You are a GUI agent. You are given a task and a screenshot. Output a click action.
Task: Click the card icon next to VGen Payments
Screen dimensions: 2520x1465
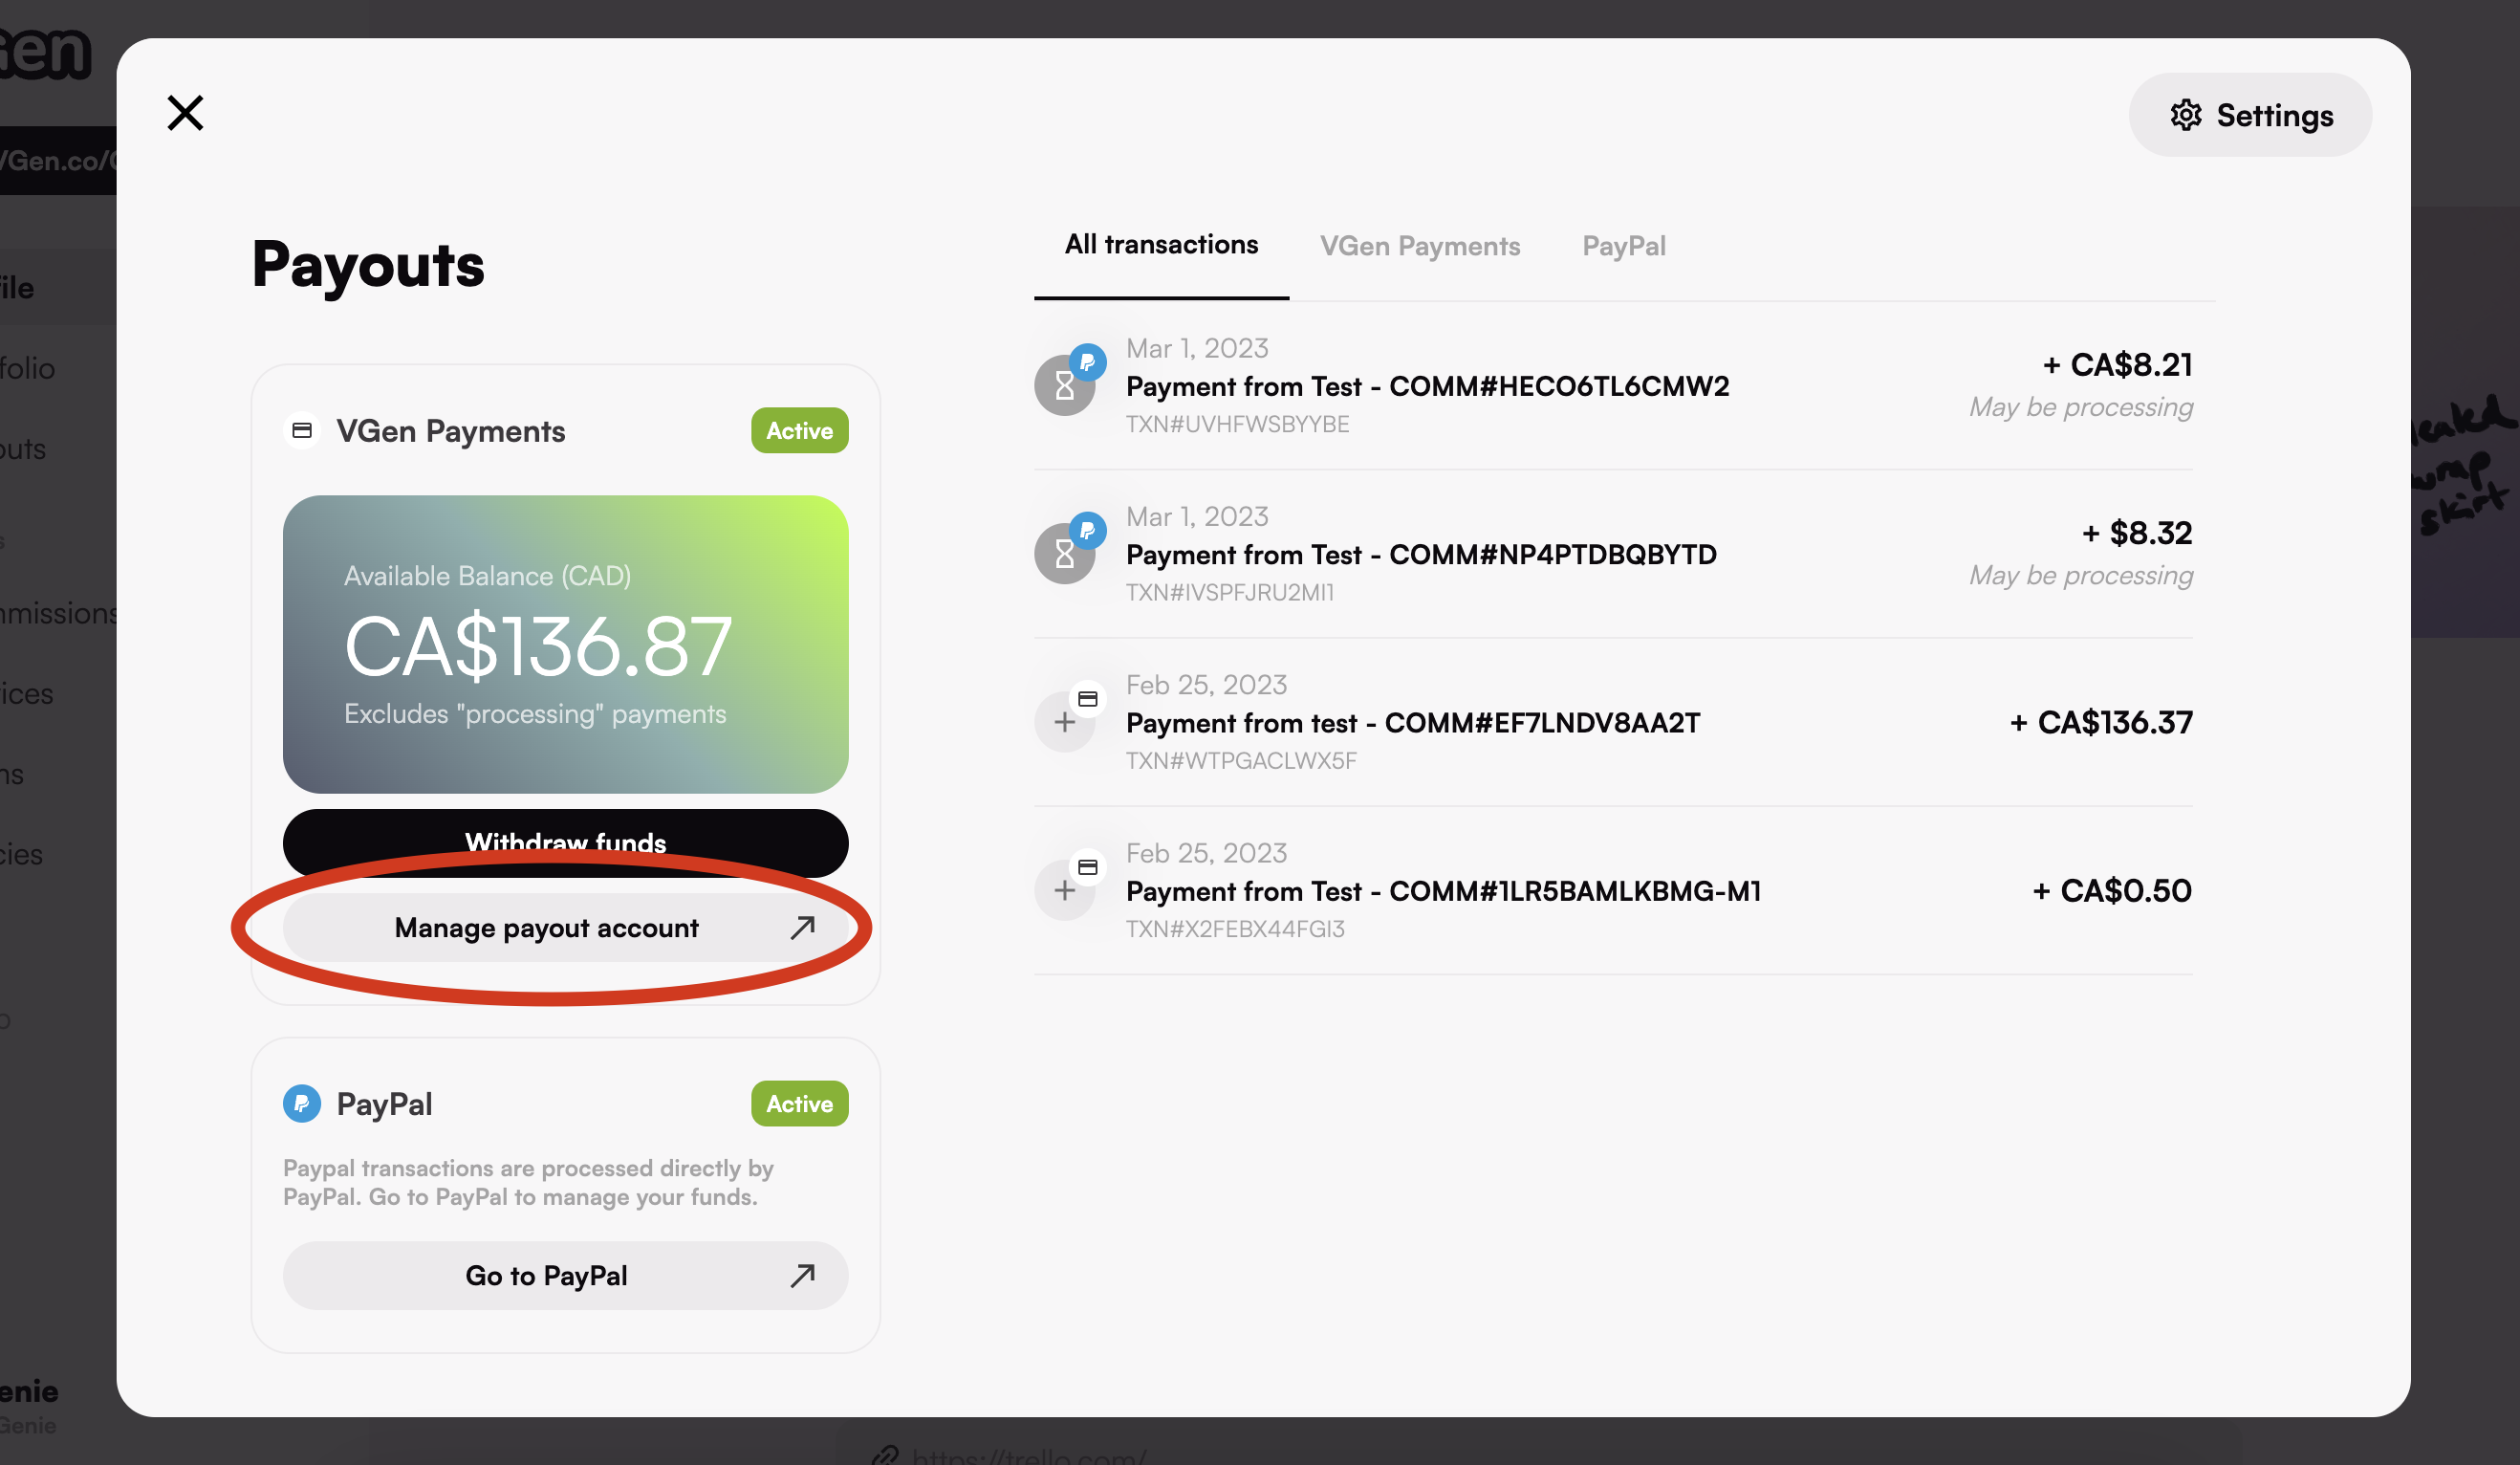(302, 430)
